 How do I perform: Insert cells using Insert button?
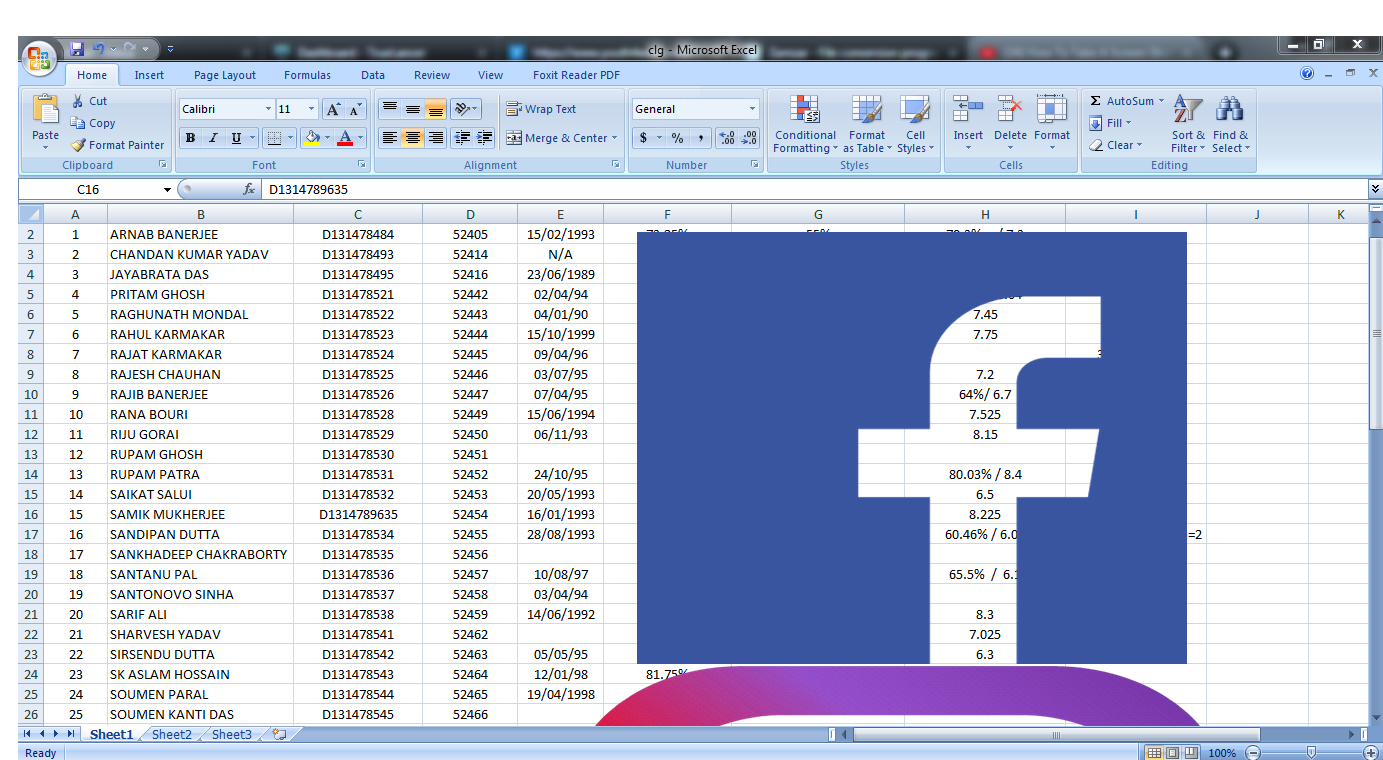tap(967, 124)
